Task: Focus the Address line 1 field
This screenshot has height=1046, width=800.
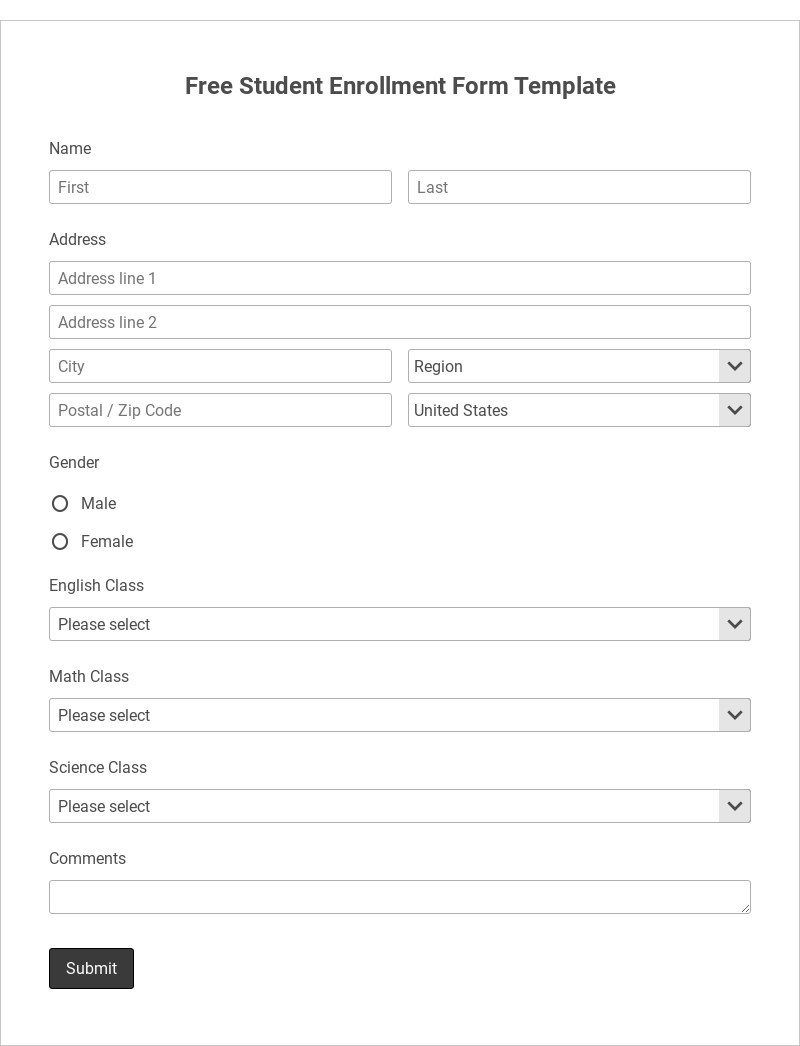Action: click(400, 278)
